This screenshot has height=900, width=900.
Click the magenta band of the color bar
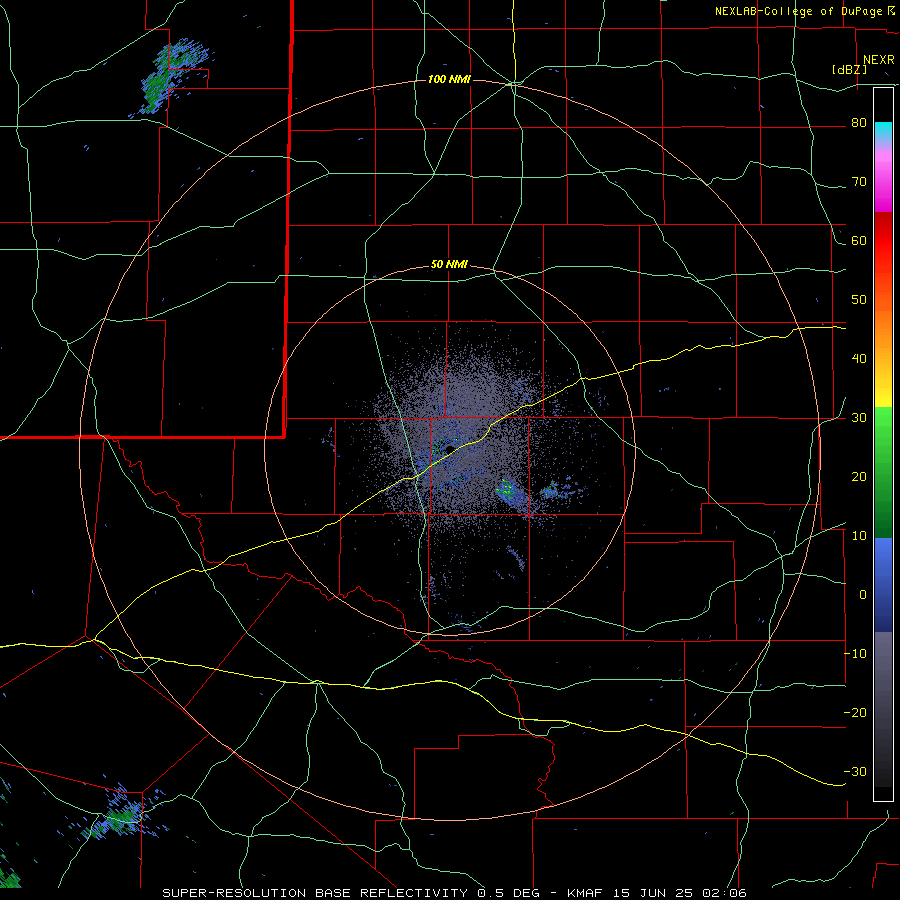[883, 184]
